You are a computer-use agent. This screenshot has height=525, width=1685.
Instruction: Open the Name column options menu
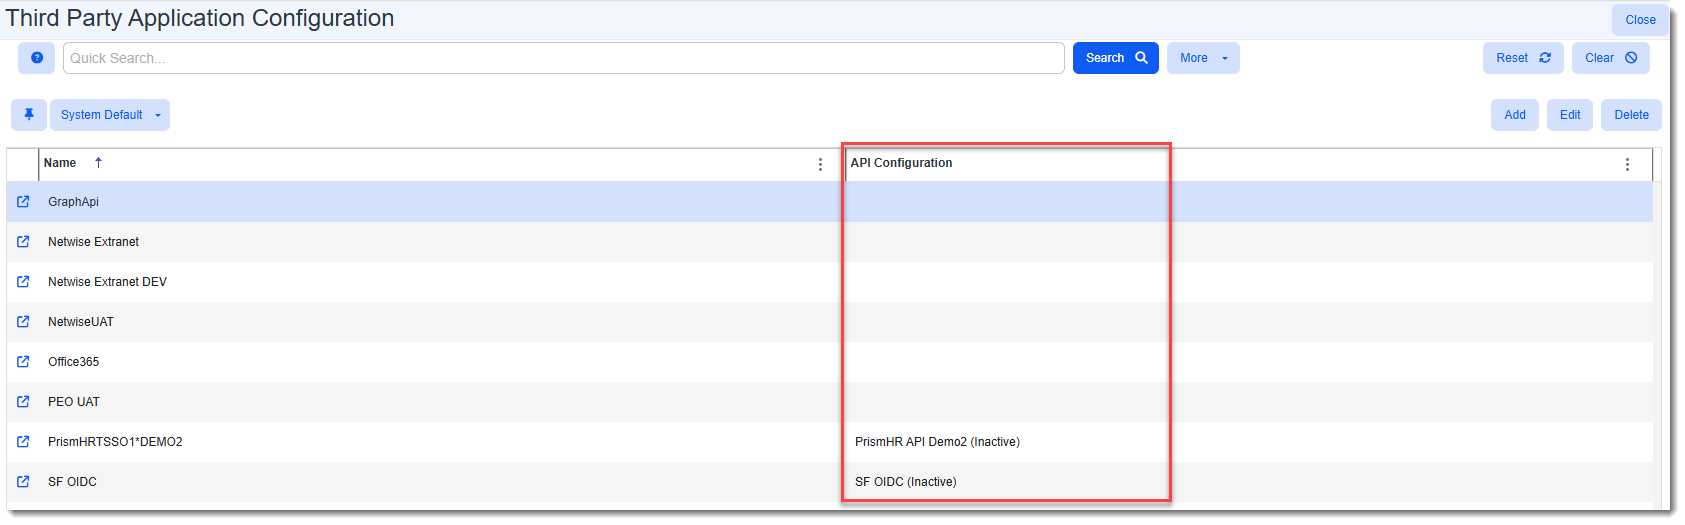tap(820, 164)
